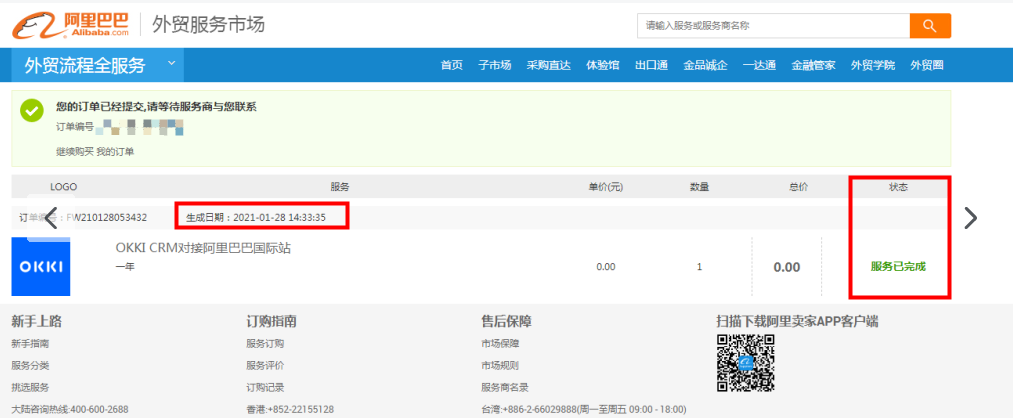
Task: Go to the next slide arrow
Action: (970, 218)
